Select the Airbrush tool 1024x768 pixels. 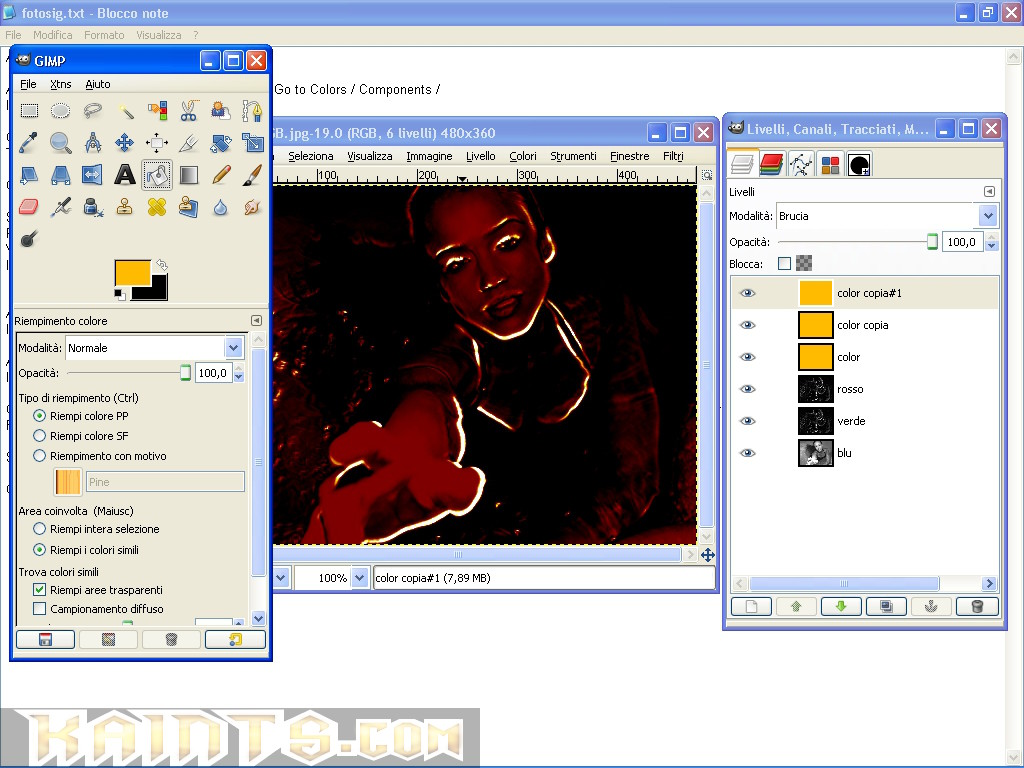click(61, 207)
